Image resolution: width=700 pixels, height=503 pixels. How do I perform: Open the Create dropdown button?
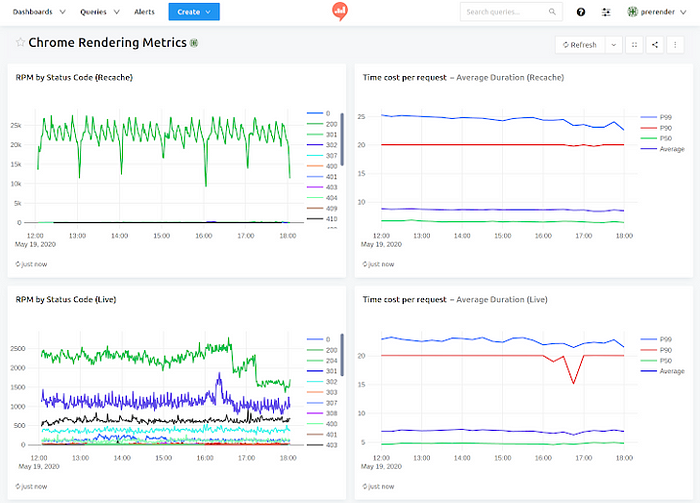coord(194,12)
